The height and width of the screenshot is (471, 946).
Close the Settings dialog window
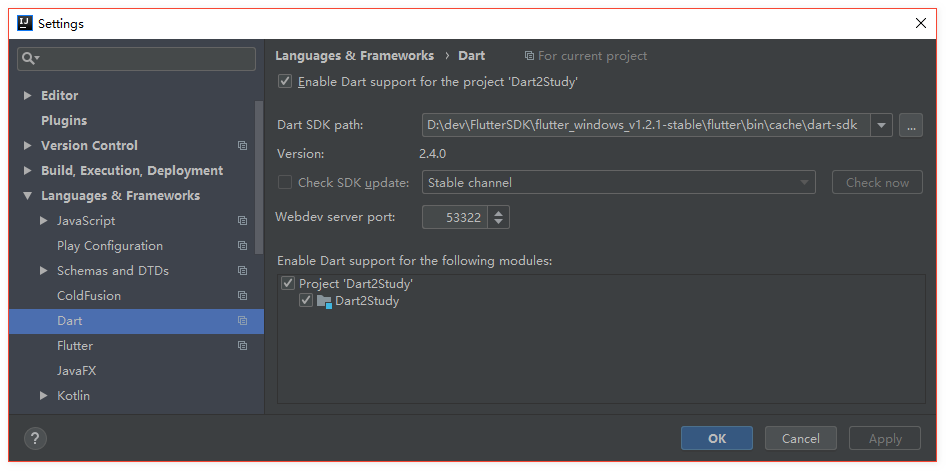[x=921, y=24]
